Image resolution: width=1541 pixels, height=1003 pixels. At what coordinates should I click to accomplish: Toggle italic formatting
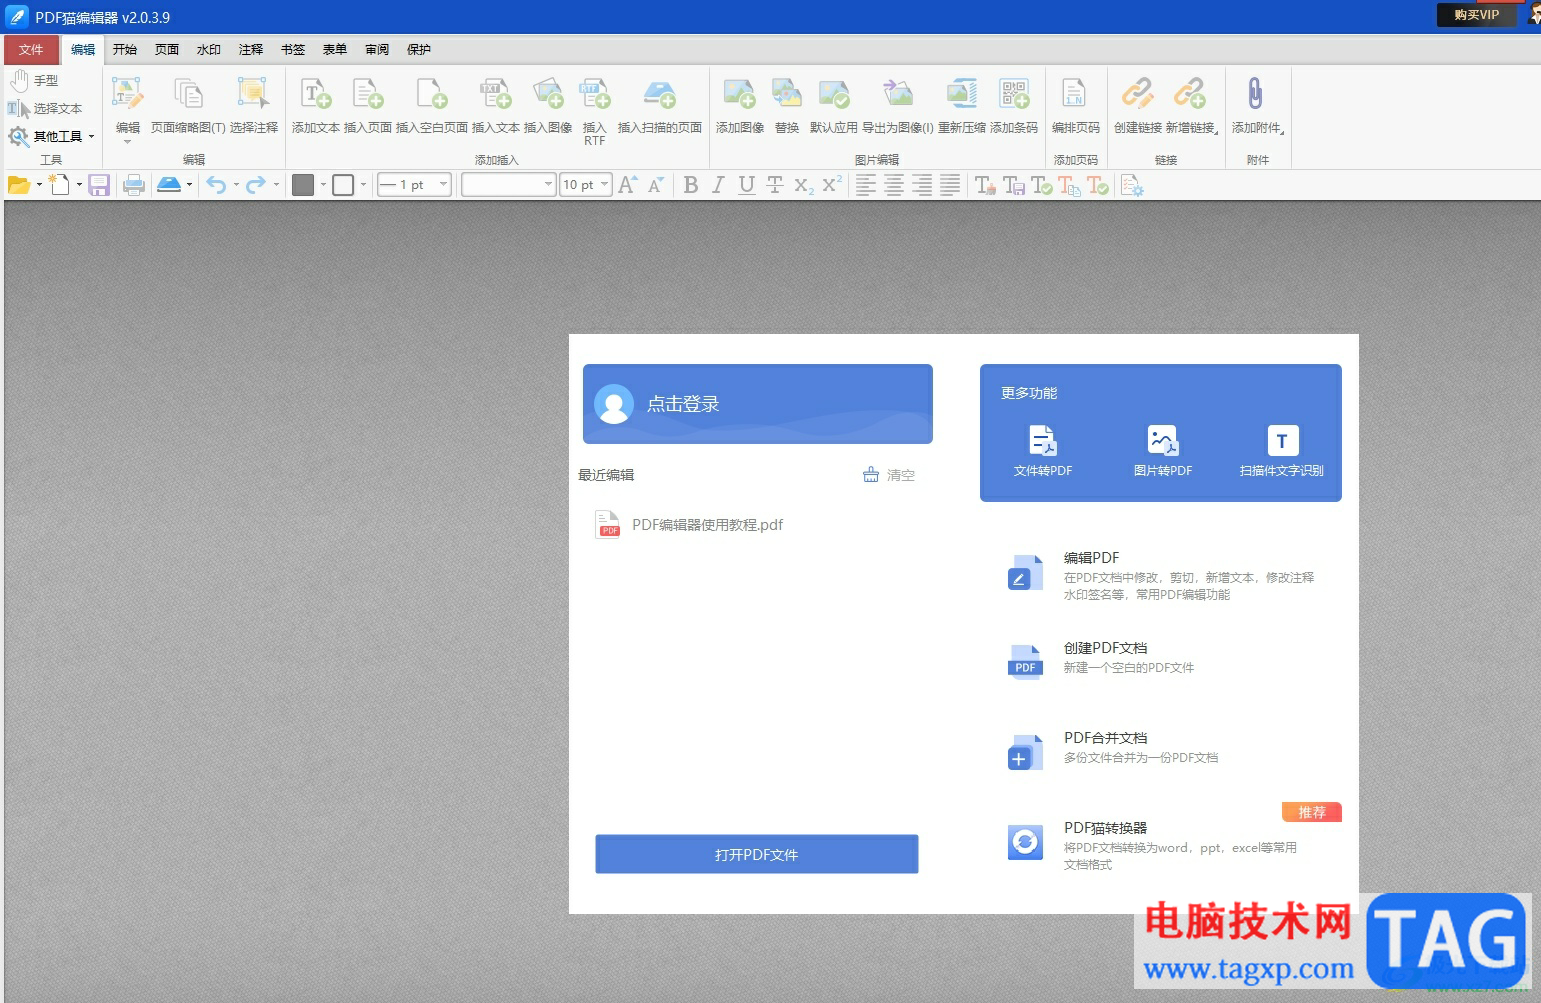click(x=718, y=185)
